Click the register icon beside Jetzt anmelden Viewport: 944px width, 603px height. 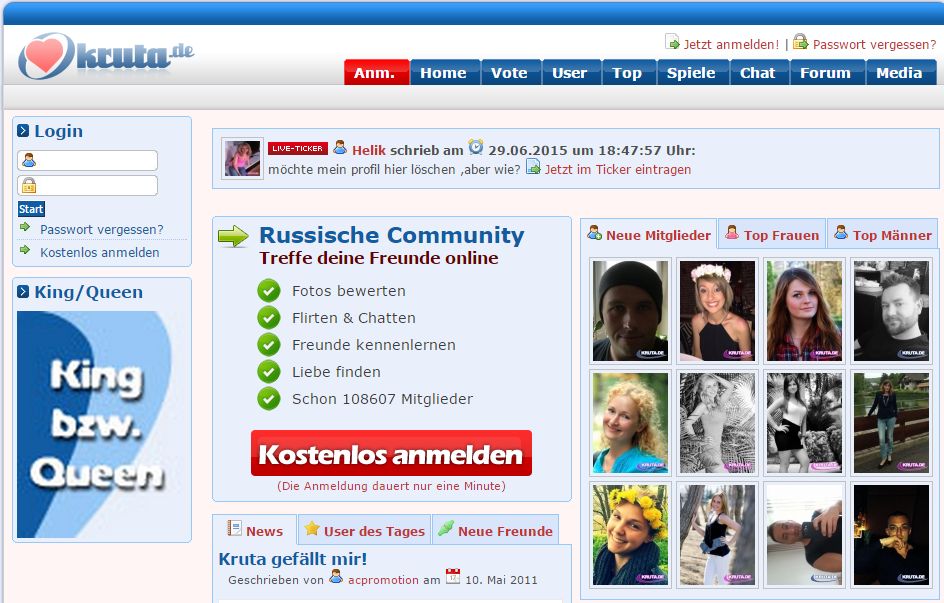(x=672, y=42)
